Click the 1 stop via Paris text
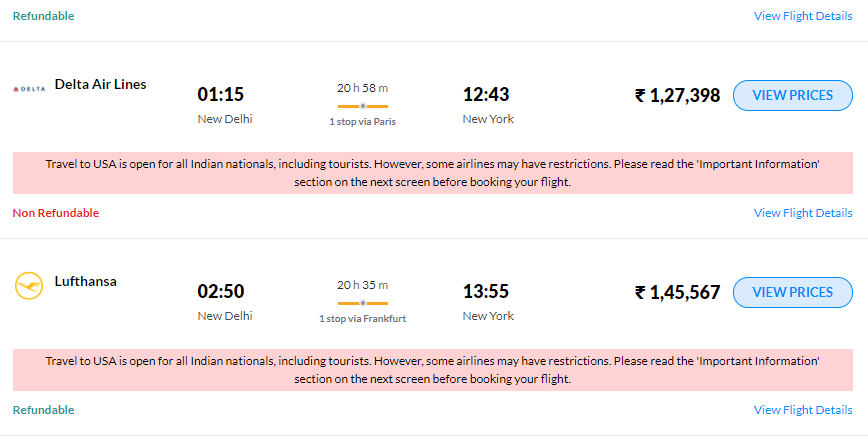This screenshot has width=868, height=445. pos(363,122)
